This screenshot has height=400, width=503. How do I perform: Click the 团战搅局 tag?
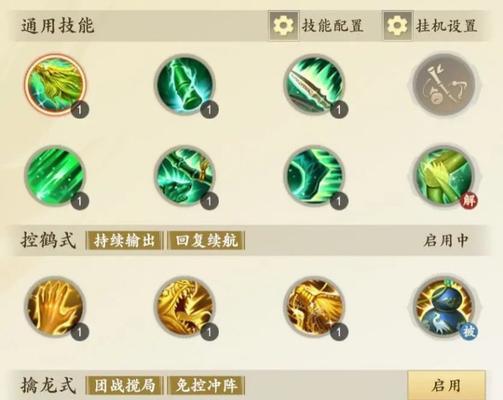(124, 385)
